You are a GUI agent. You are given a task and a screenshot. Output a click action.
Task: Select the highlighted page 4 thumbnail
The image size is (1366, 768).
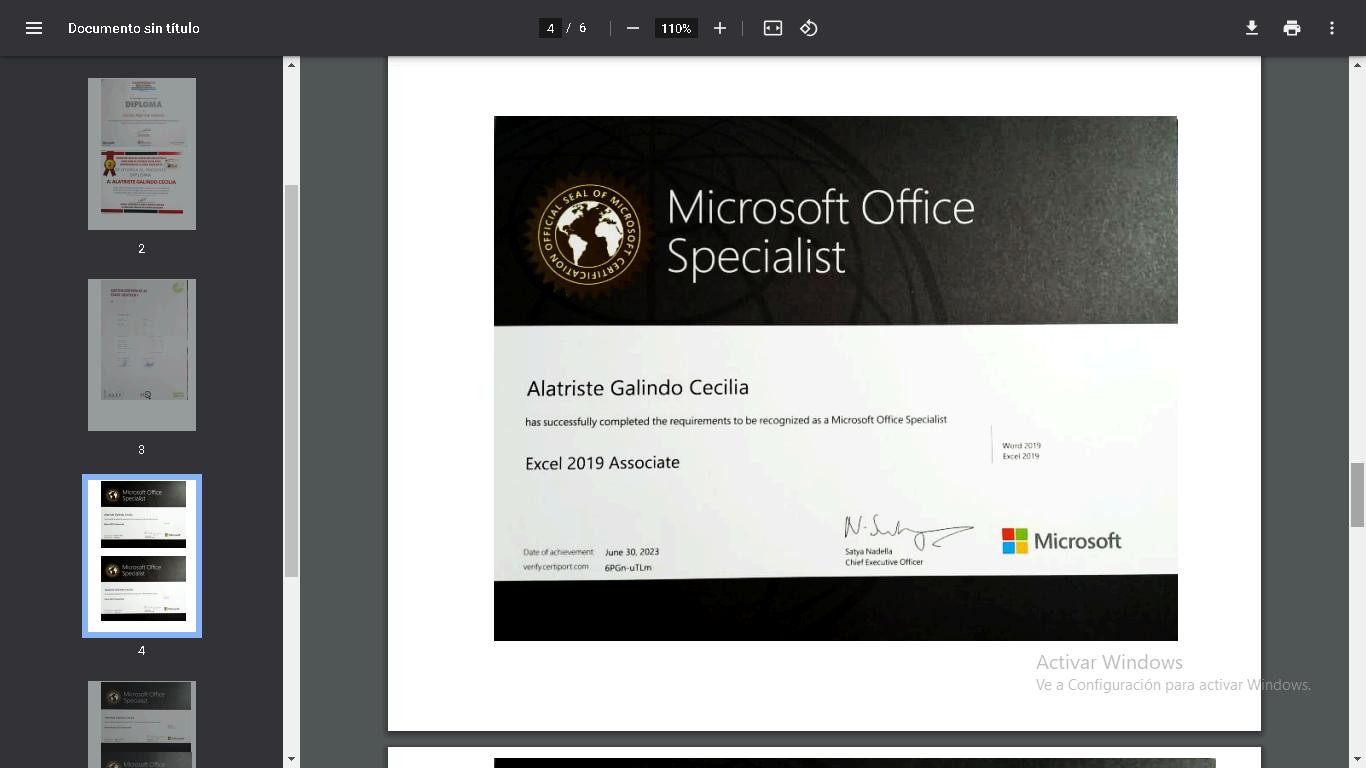pyautogui.click(x=142, y=556)
